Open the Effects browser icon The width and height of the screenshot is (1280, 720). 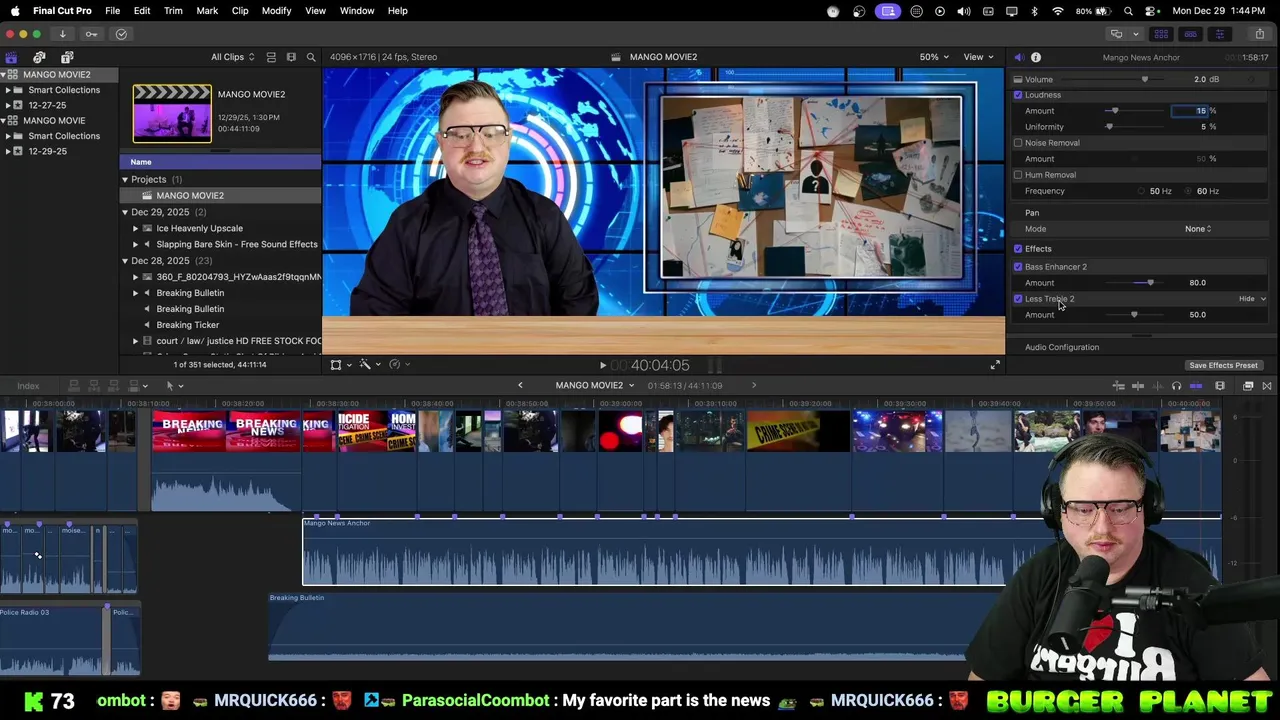tap(1248, 386)
